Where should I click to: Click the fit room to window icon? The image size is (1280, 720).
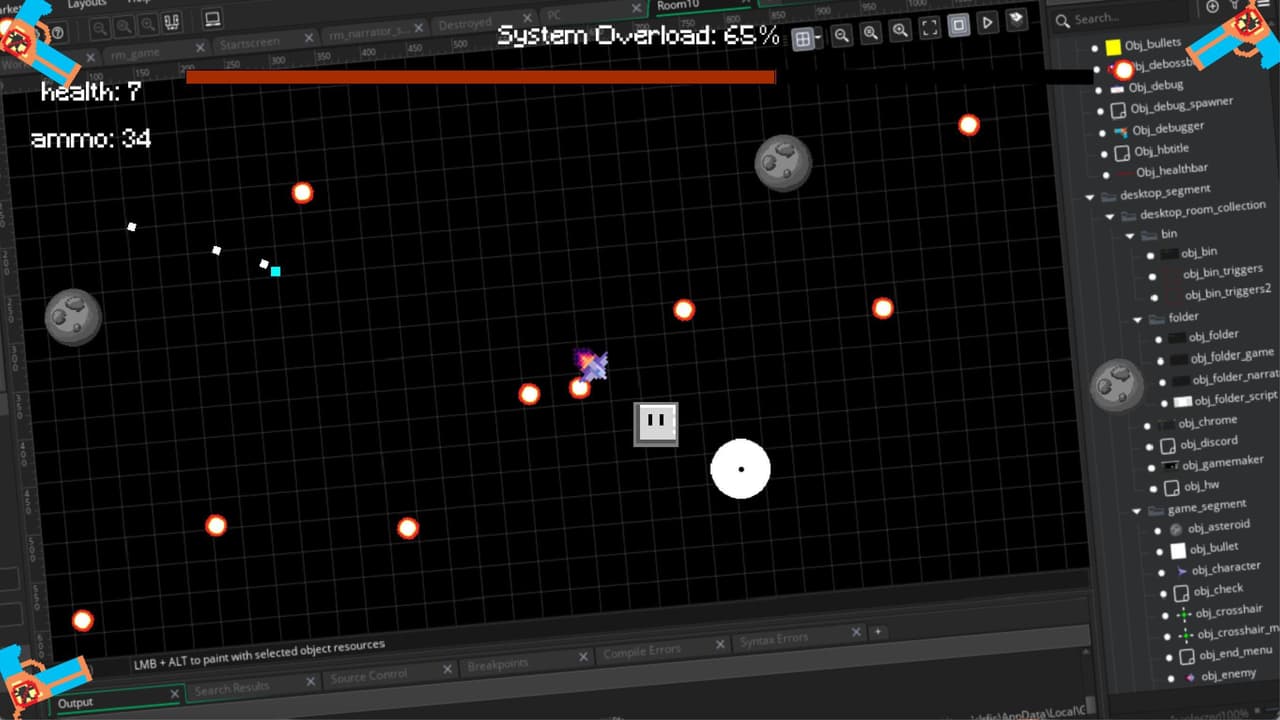929,28
